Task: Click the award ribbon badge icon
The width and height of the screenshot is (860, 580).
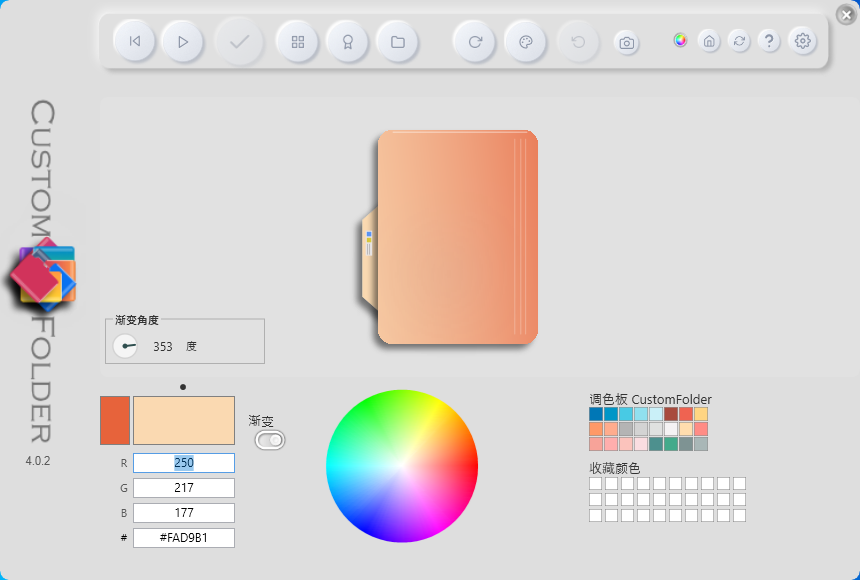Action: [347, 42]
